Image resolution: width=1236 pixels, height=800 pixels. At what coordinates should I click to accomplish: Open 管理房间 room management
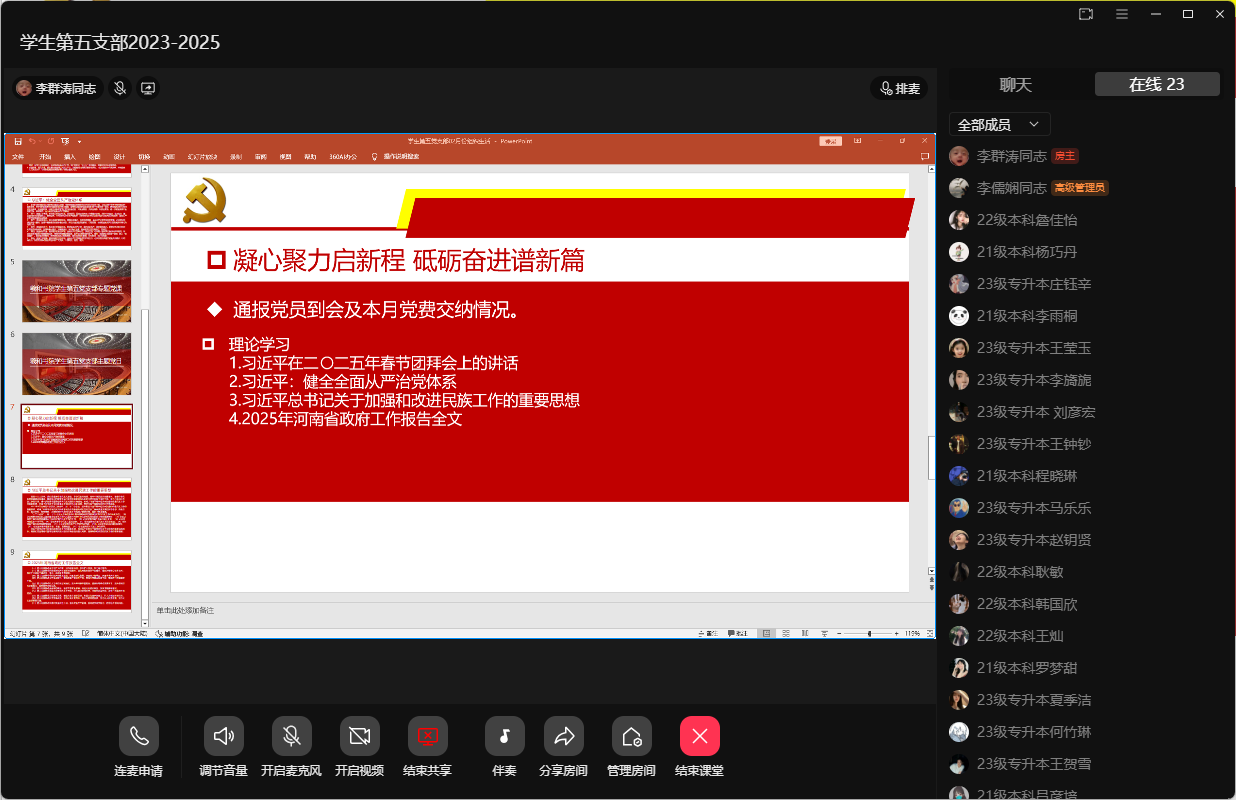tap(631, 737)
